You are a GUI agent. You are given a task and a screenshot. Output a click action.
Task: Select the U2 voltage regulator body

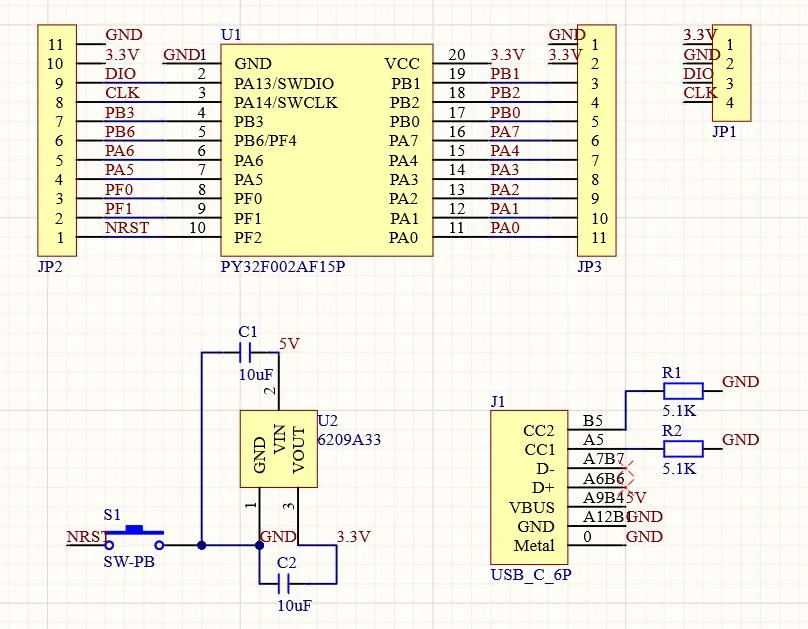(277, 449)
